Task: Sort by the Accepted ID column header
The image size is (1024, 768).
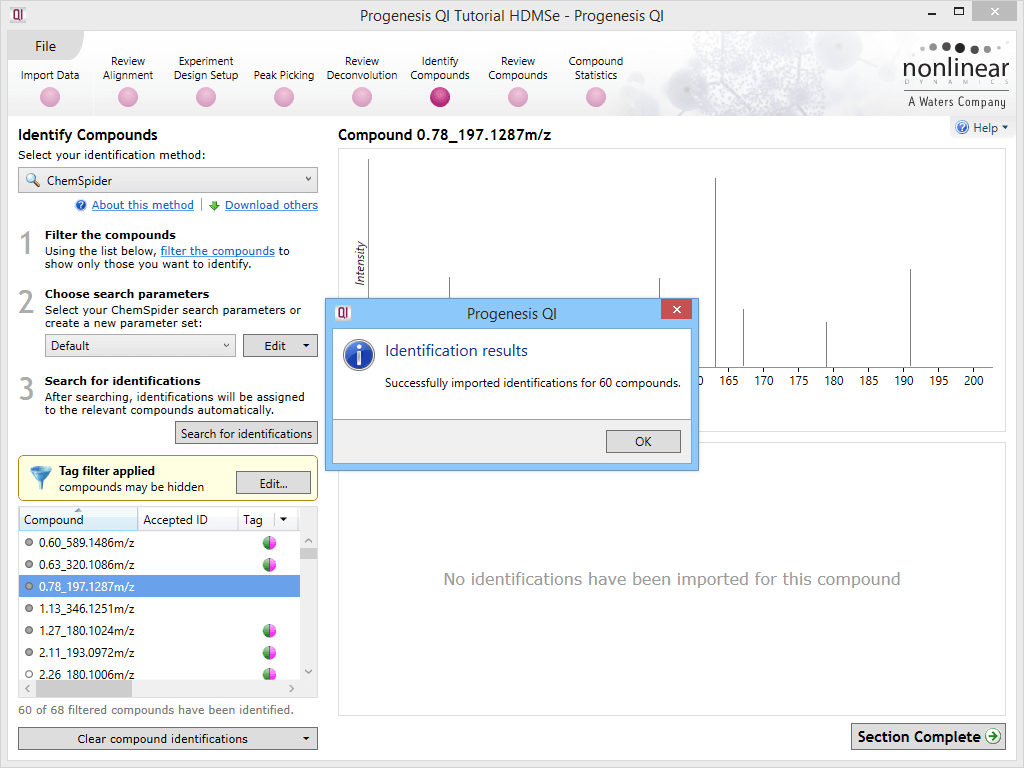Action: pos(187,520)
